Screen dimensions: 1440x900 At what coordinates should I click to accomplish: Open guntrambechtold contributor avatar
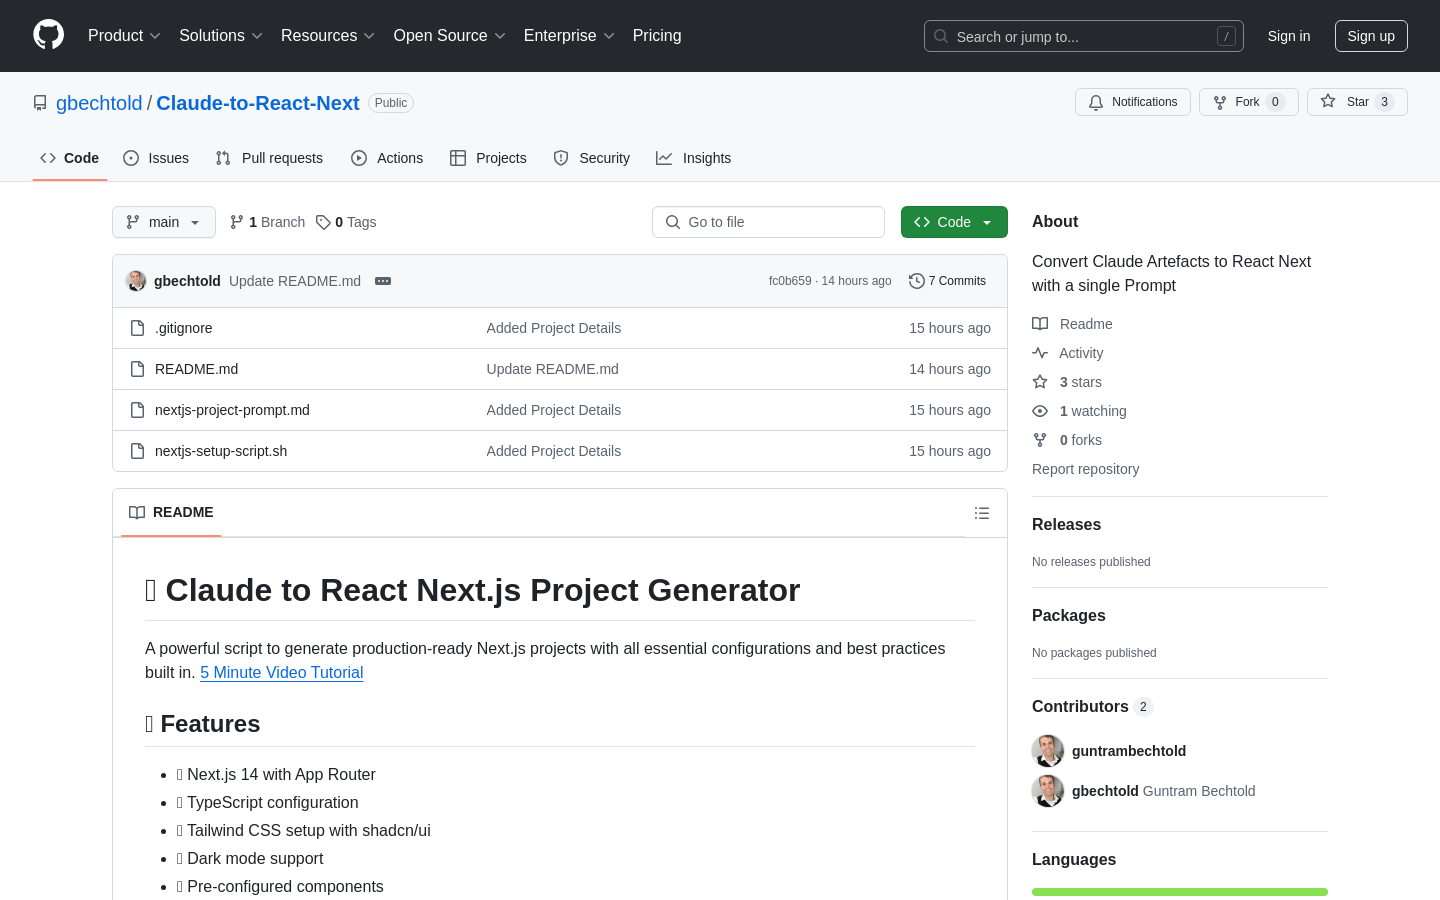pos(1048,751)
